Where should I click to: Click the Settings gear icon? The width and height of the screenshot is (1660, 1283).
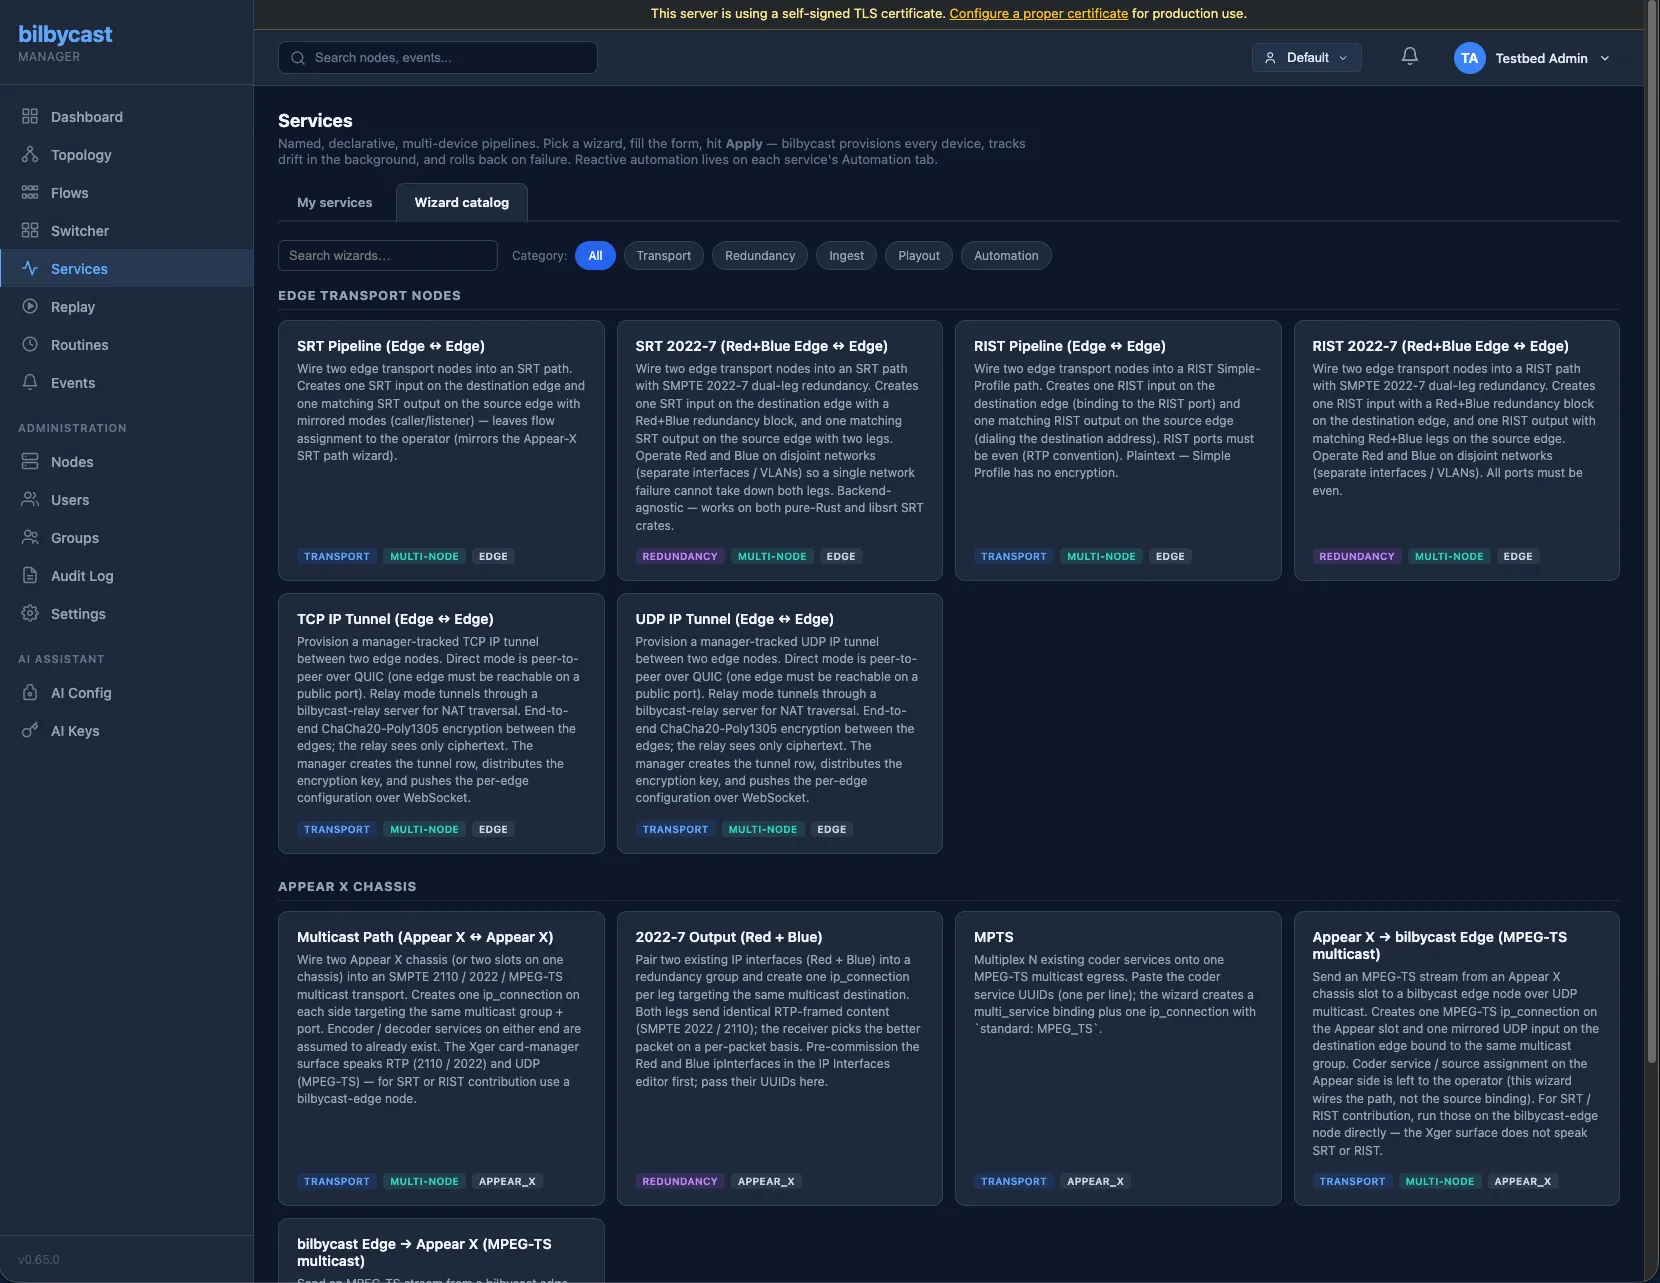(x=30, y=614)
